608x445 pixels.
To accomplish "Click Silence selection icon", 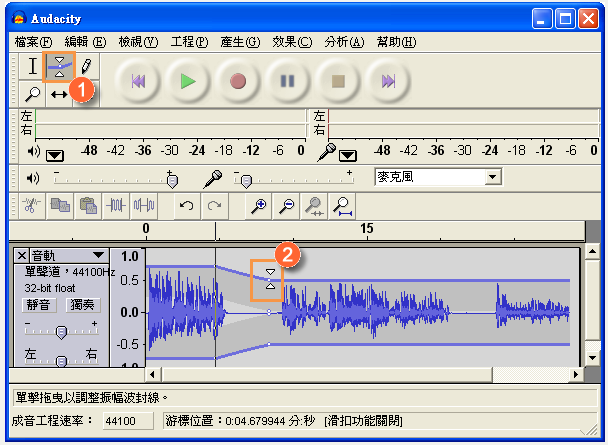I will click(x=144, y=205).
